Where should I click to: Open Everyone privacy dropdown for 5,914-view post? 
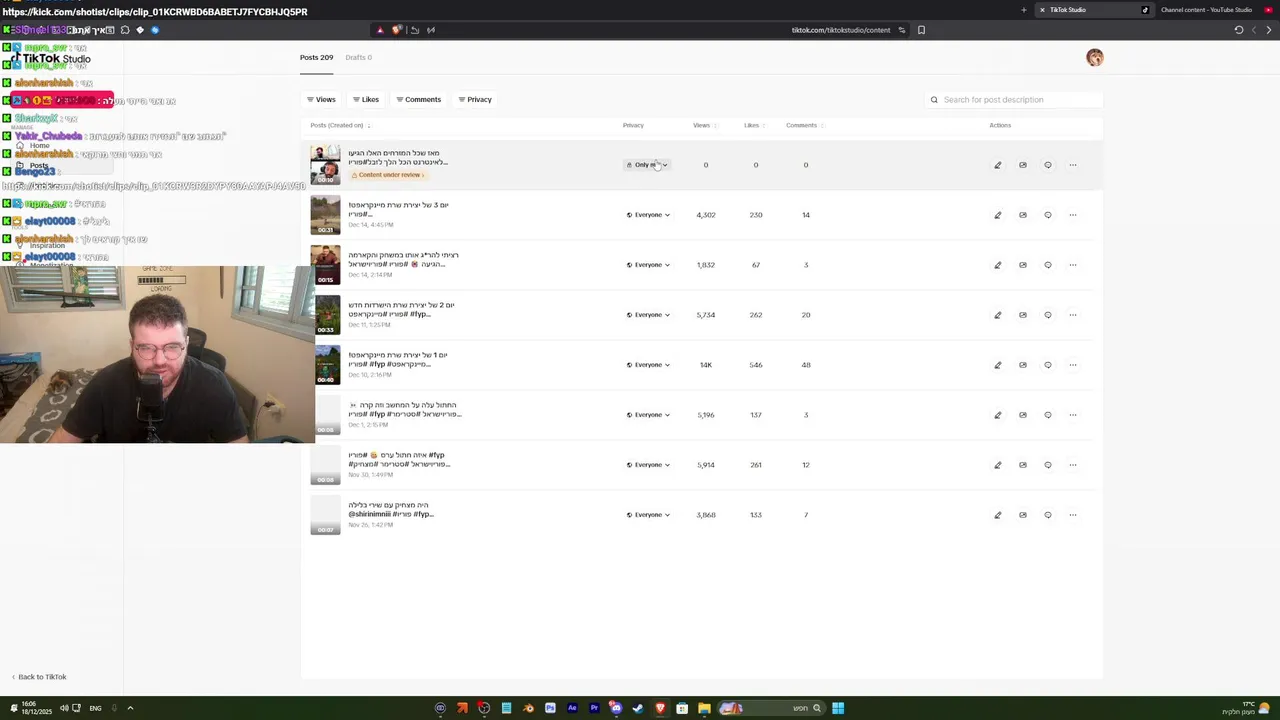tap(648, 465)
